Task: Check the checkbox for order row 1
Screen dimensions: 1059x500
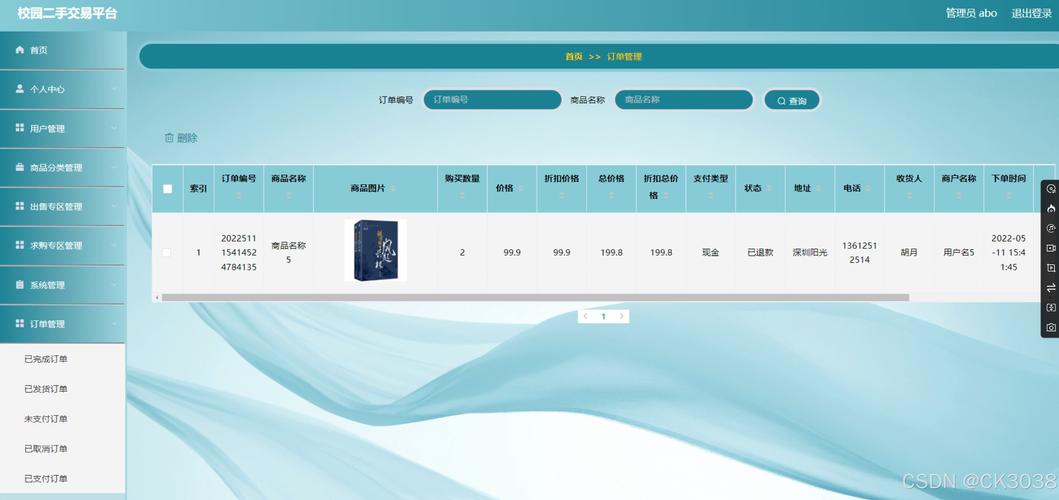Action: click(x=167, y=252)
